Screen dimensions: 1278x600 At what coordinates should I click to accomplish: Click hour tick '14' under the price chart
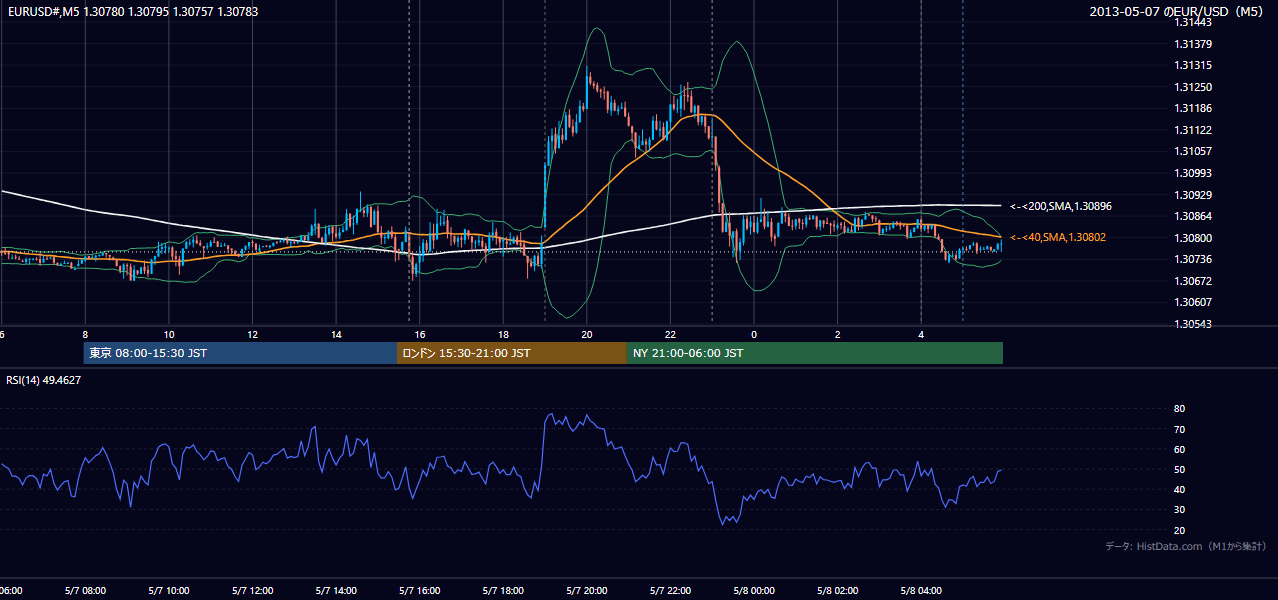(336, 334)
